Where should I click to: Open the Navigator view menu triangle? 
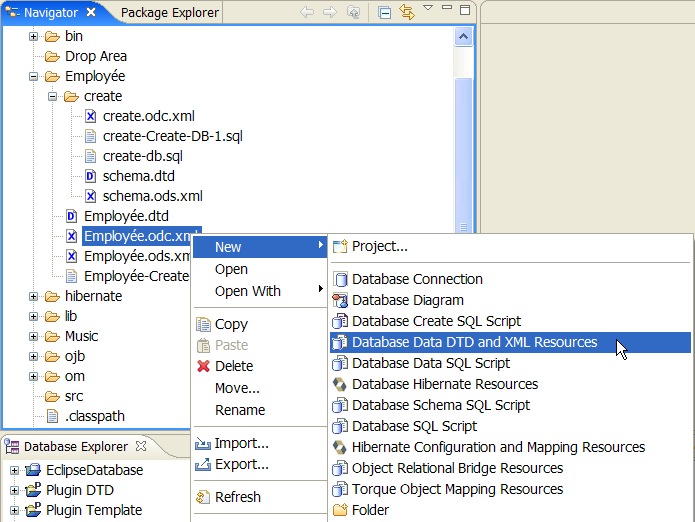pos(428,9)
